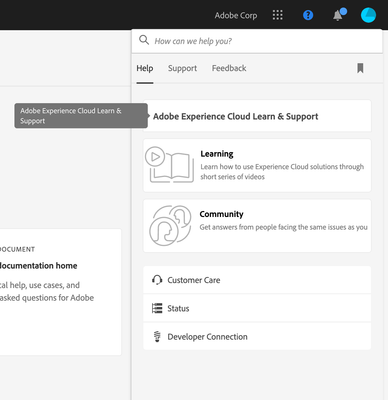This screenshot has width=388, height=400.
Task: Click the Learning video book icon
Action: 169,165
